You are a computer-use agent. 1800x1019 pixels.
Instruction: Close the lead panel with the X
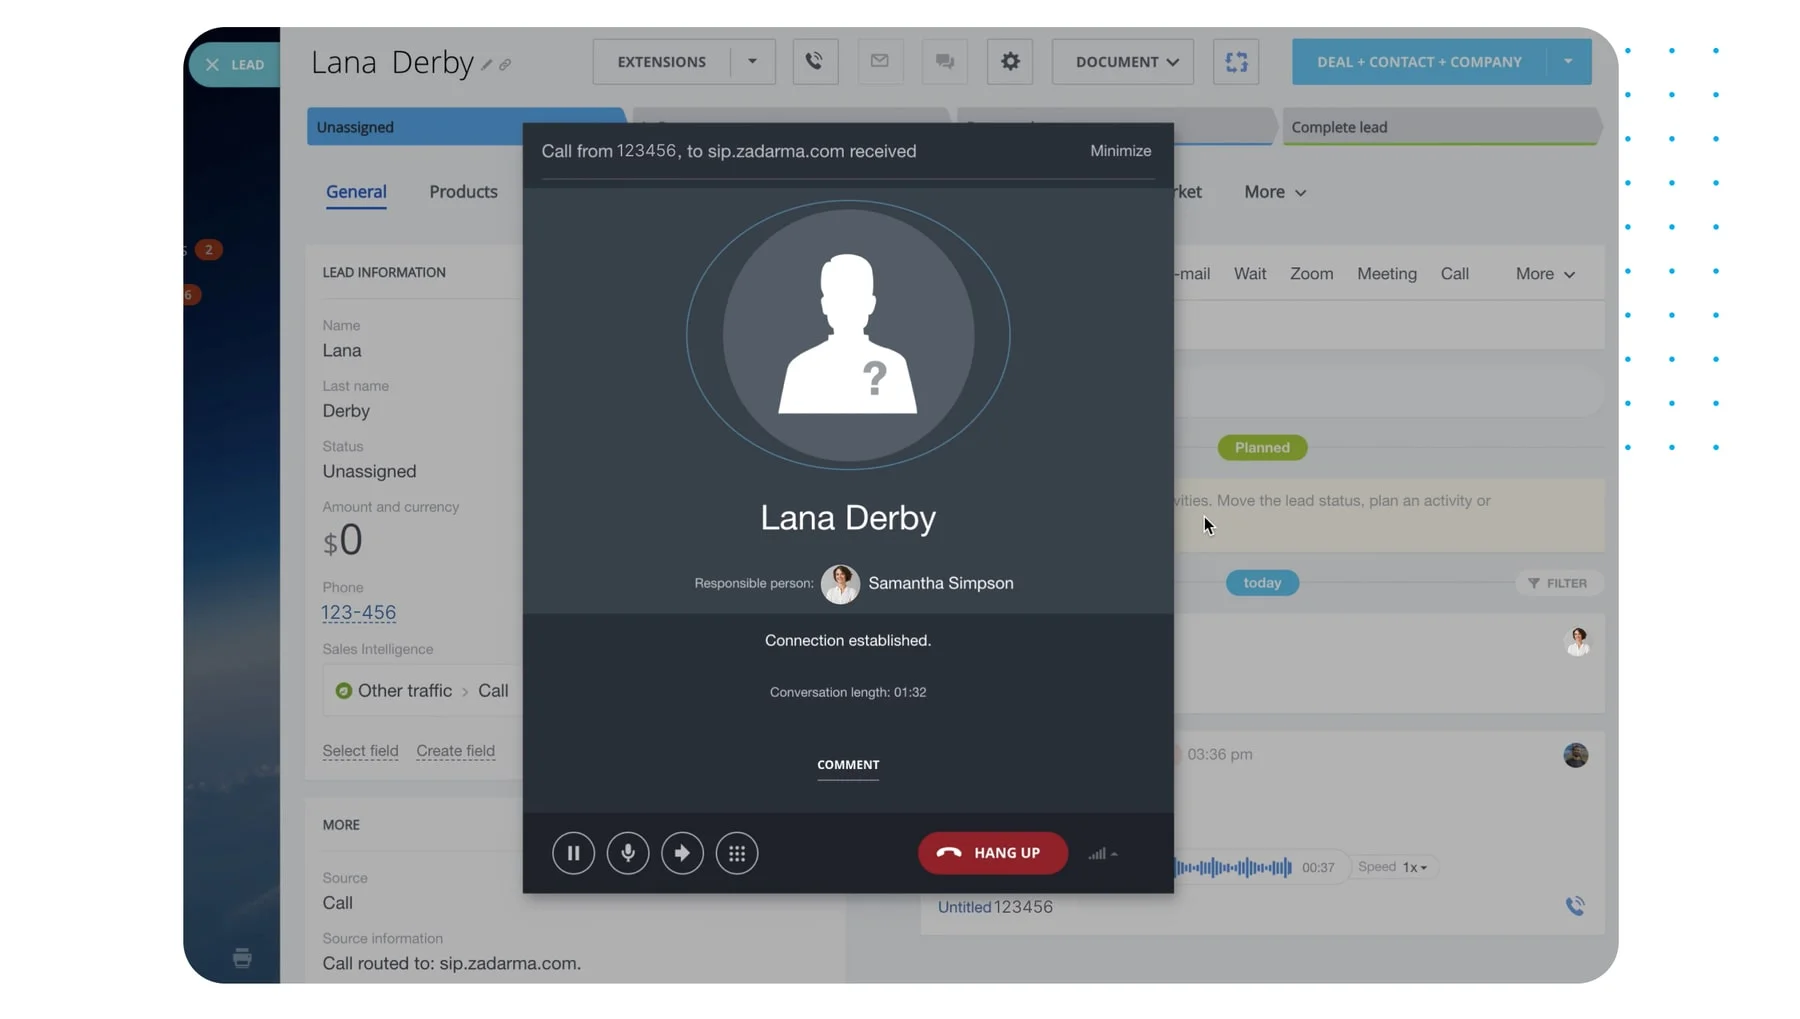(212, 65)
